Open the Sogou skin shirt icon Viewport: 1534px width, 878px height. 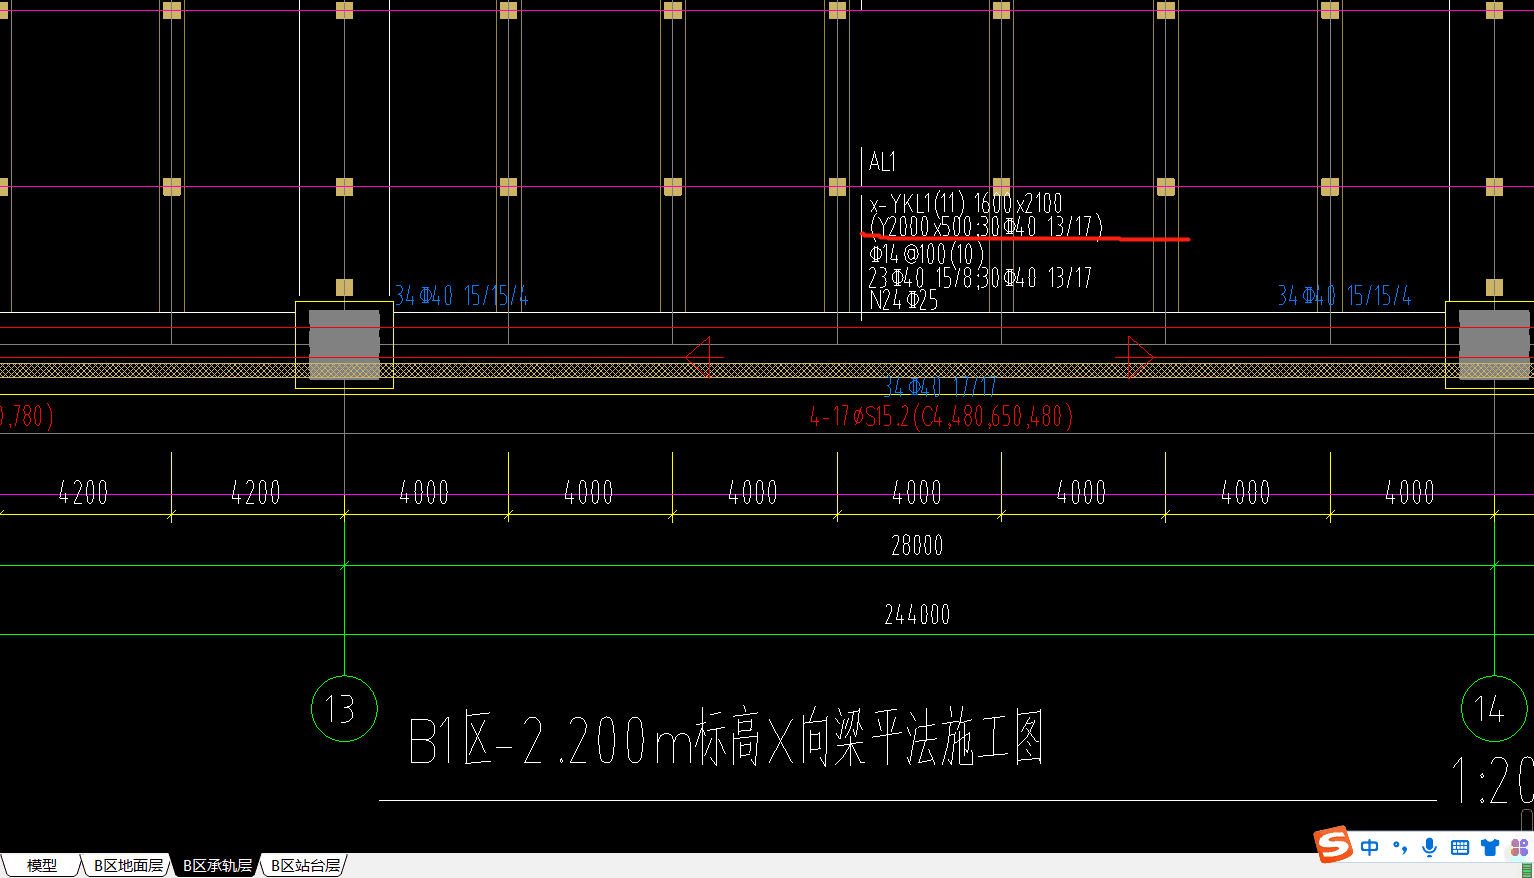pos(1490,847)
